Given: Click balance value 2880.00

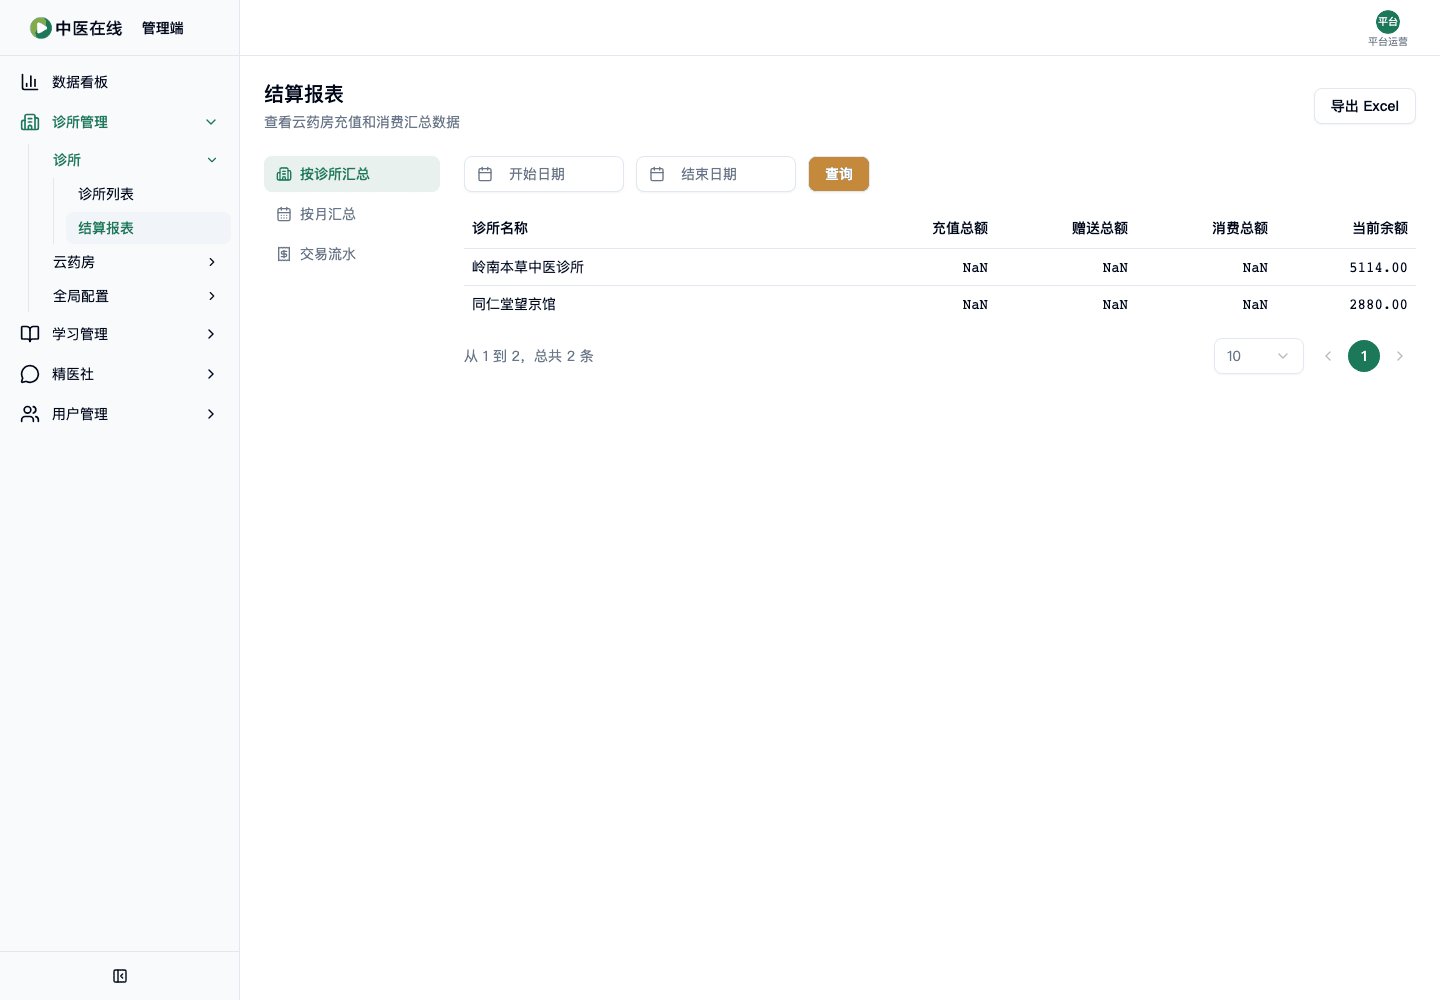Looking at the screenshot, I should click(x=1378, y=304).
